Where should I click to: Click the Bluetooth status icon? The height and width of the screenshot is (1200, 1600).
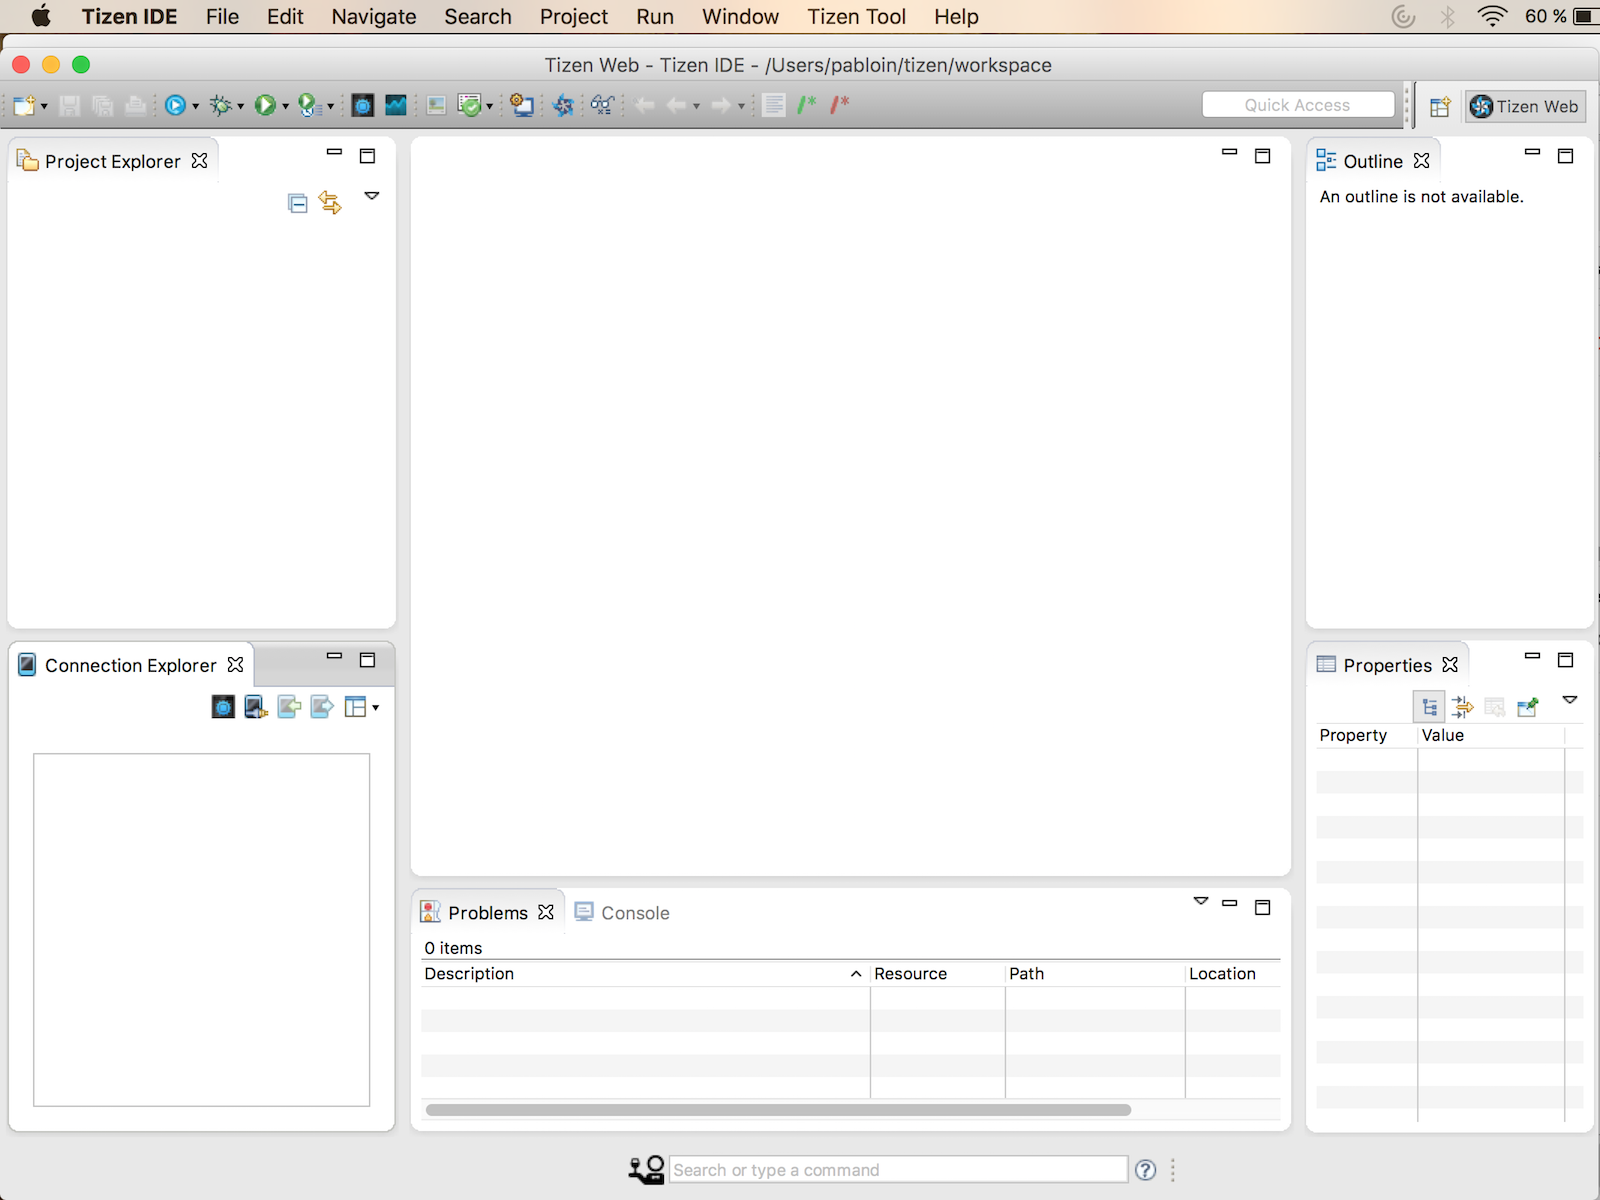point(1447,17)
